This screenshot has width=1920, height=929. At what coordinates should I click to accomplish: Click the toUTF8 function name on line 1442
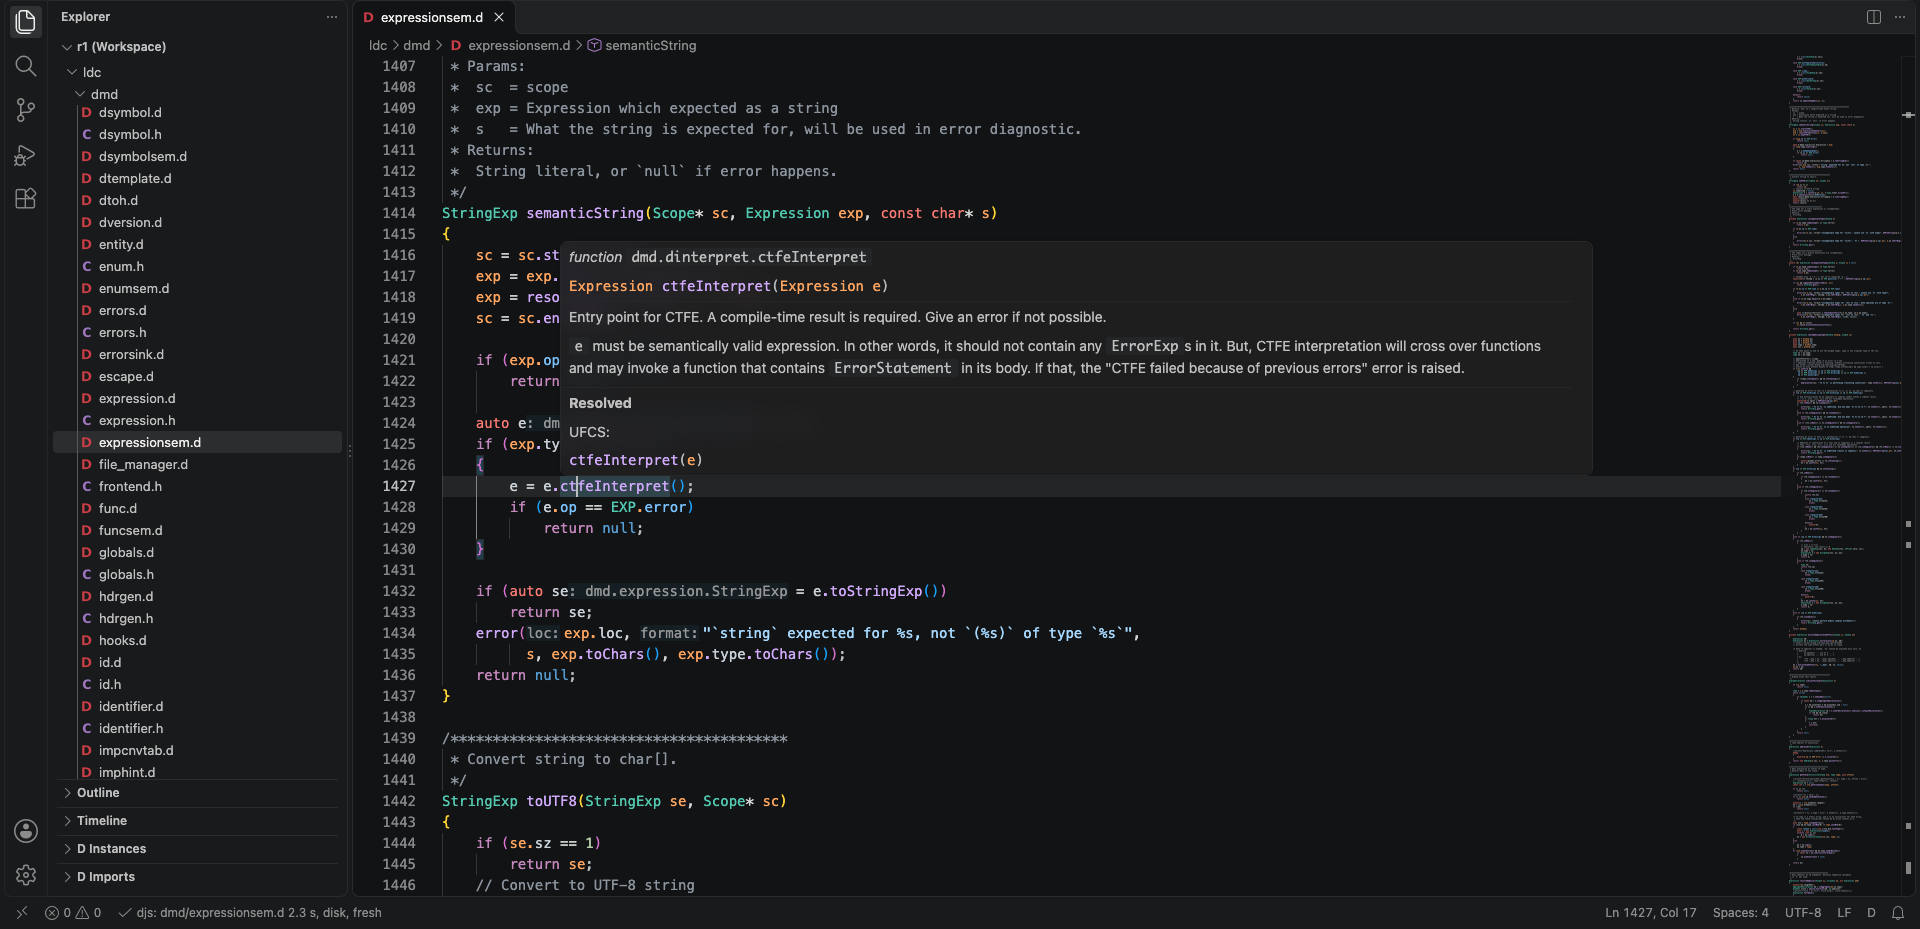(551, 801)
